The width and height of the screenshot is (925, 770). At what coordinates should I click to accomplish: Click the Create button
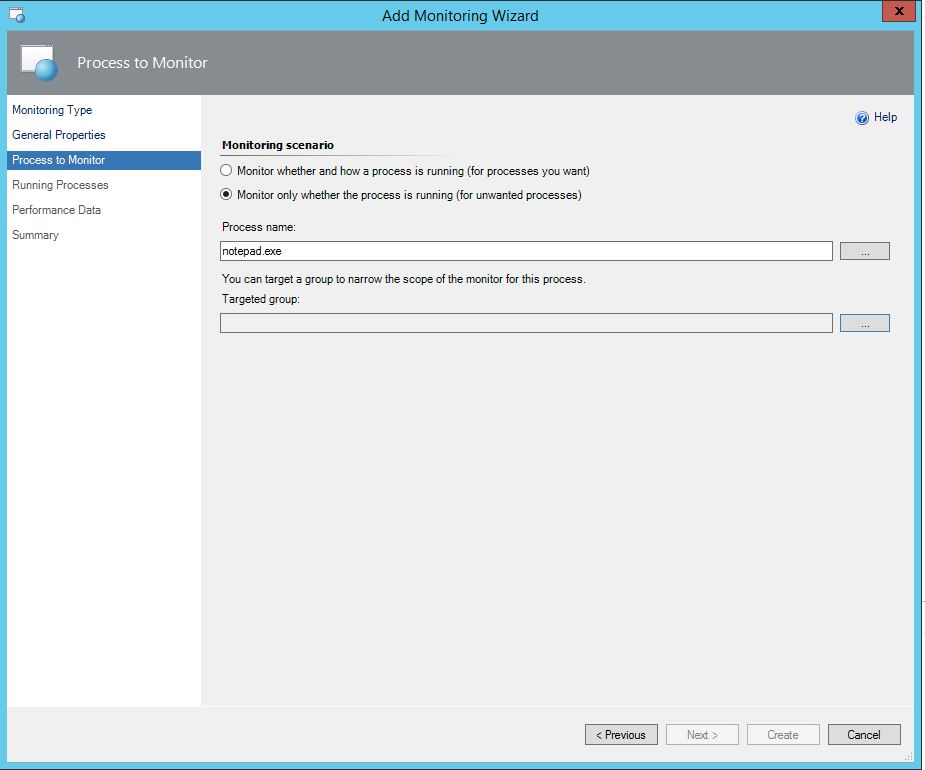point(783,735)
